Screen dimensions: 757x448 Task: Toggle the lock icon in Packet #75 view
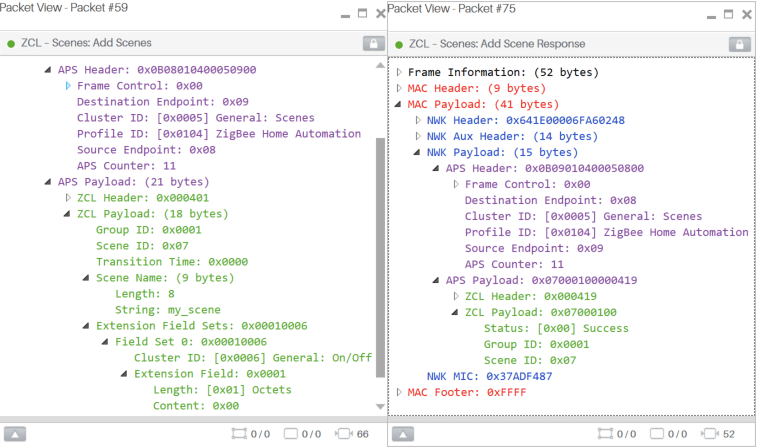coord(739,44)
